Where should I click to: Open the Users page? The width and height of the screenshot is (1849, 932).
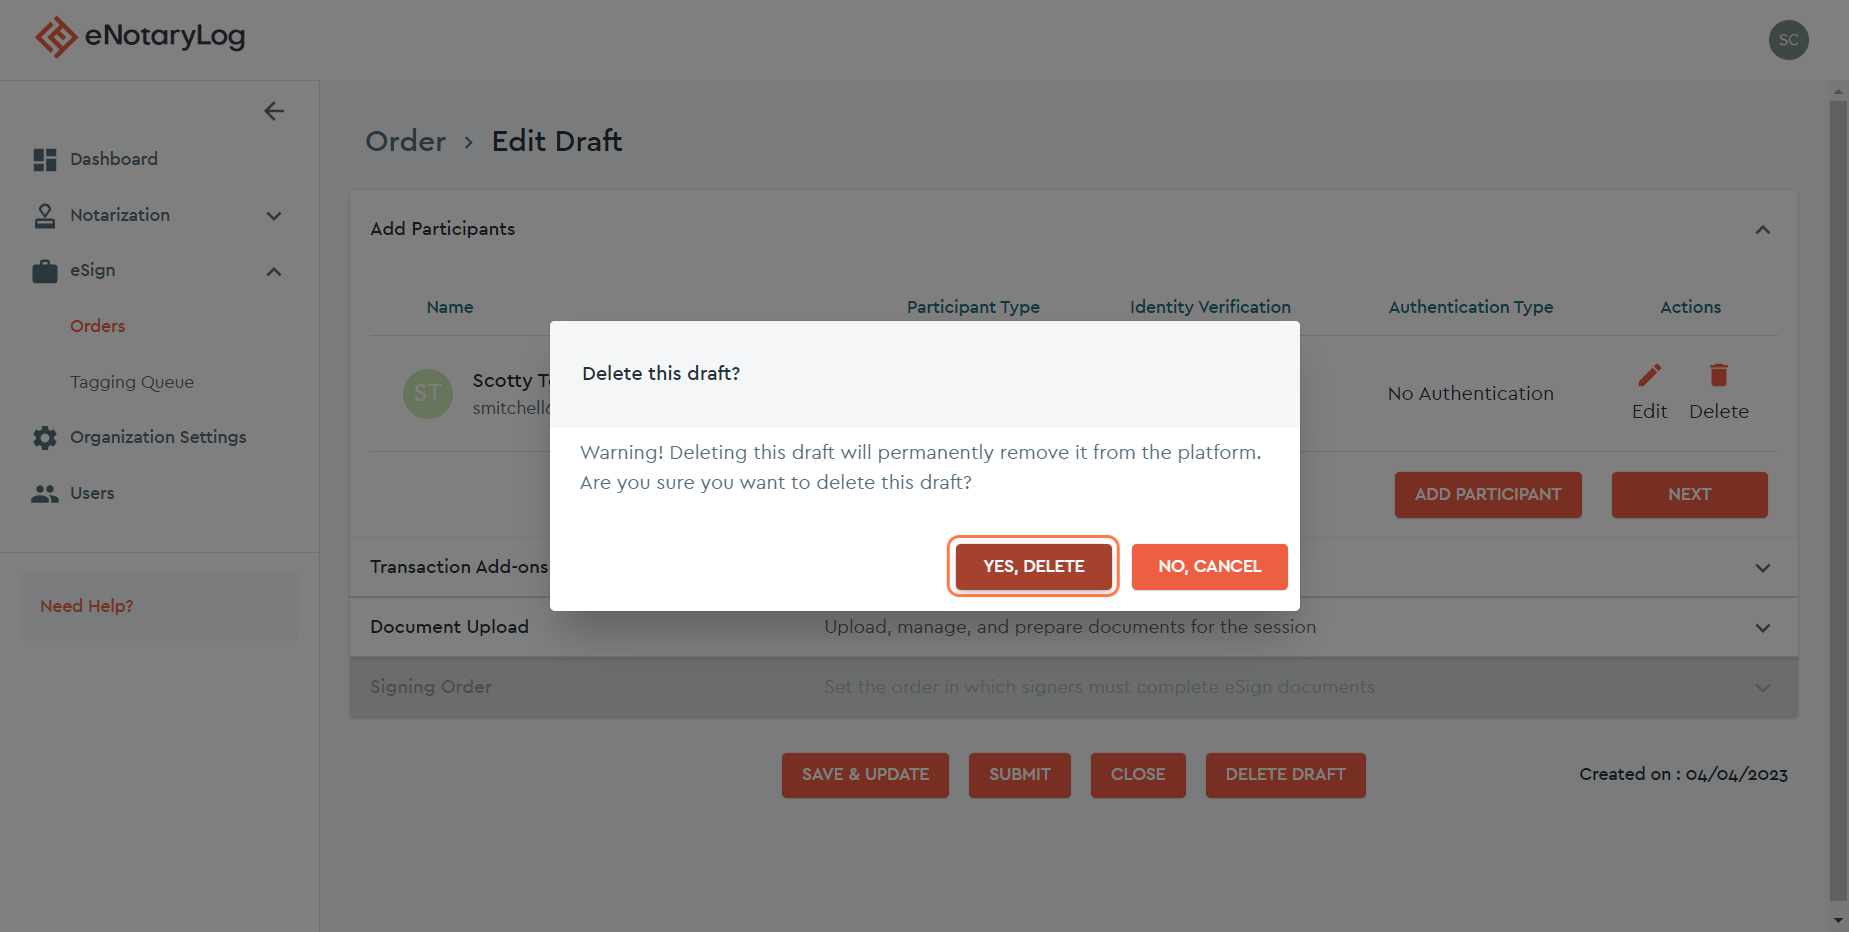(92, 494)
